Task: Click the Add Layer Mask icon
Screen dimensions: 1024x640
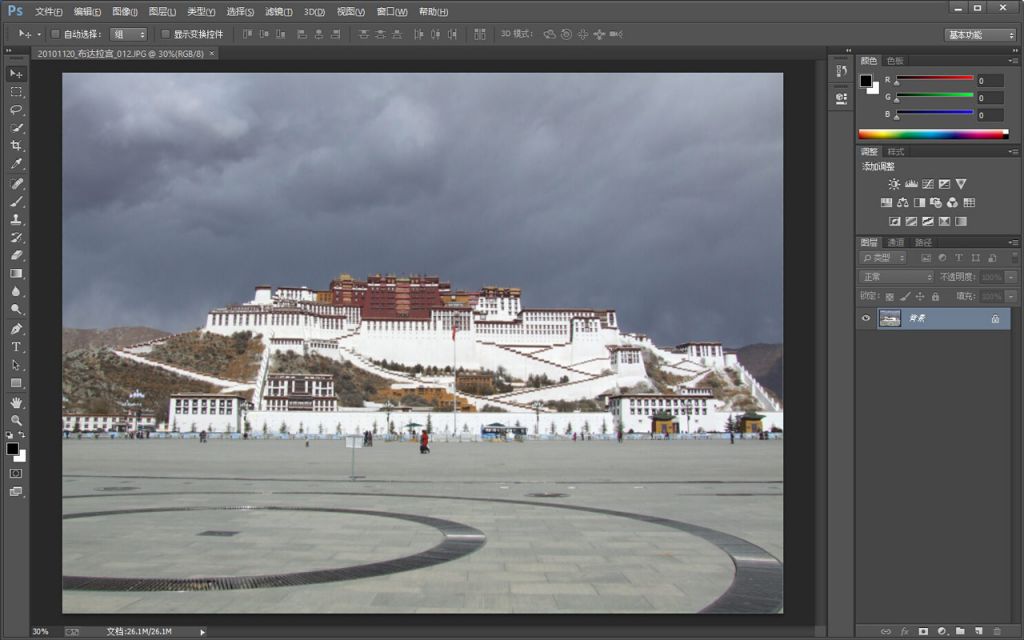Action: [x=924, y=630]
